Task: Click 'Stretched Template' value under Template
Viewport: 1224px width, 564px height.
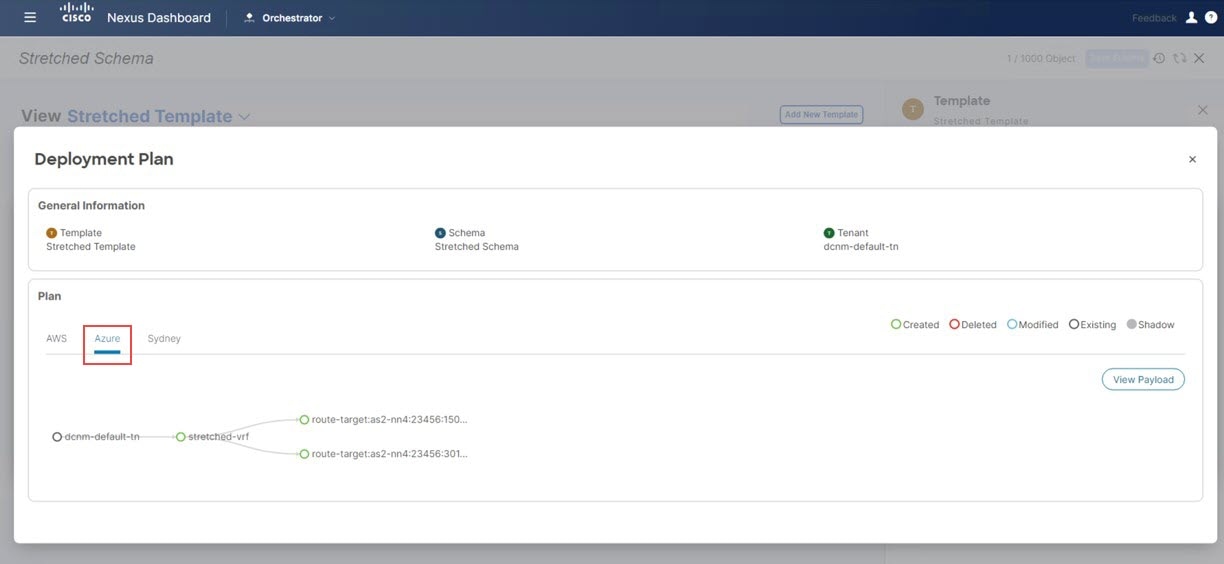Action: [x=91, y=246]
